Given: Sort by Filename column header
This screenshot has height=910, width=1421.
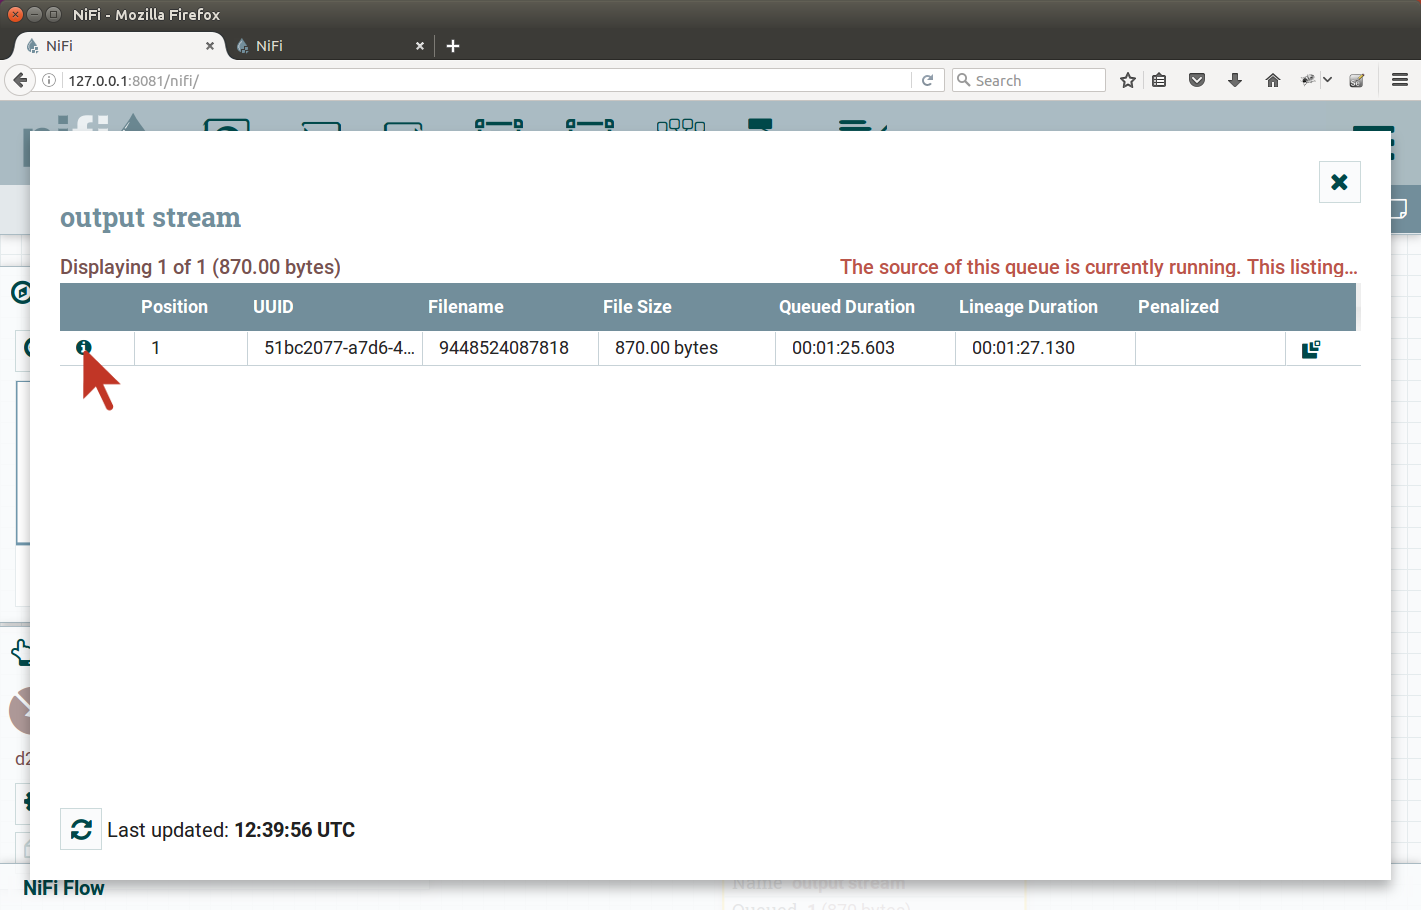Looking at the screenshot, I should 465,307.
